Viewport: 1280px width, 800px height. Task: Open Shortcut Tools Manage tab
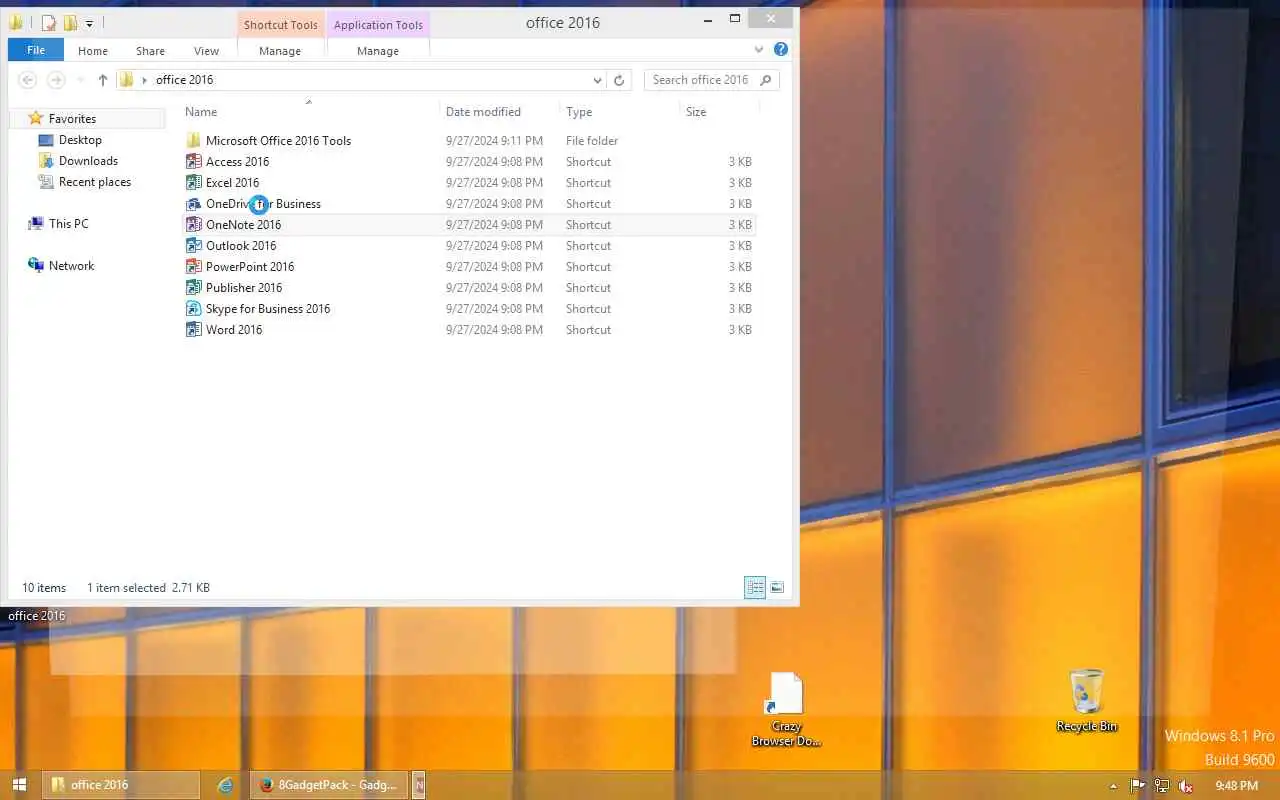[280, 51]
